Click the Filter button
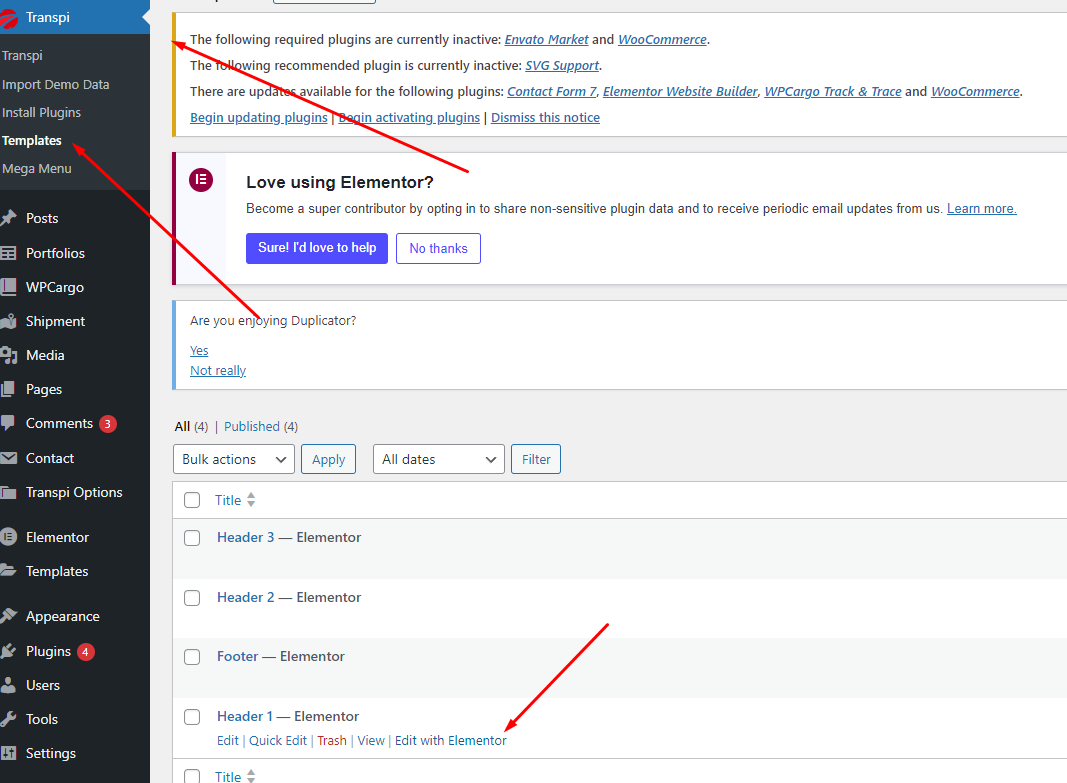Viewport: 1067px width, 783px height. [x=536, y=459]
